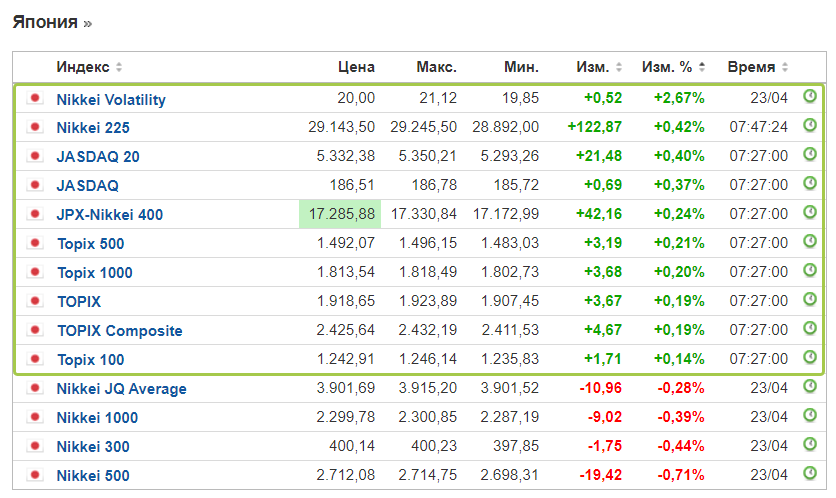
Task: Open Nikkei JQ Average index link
Action: [122, 389]
